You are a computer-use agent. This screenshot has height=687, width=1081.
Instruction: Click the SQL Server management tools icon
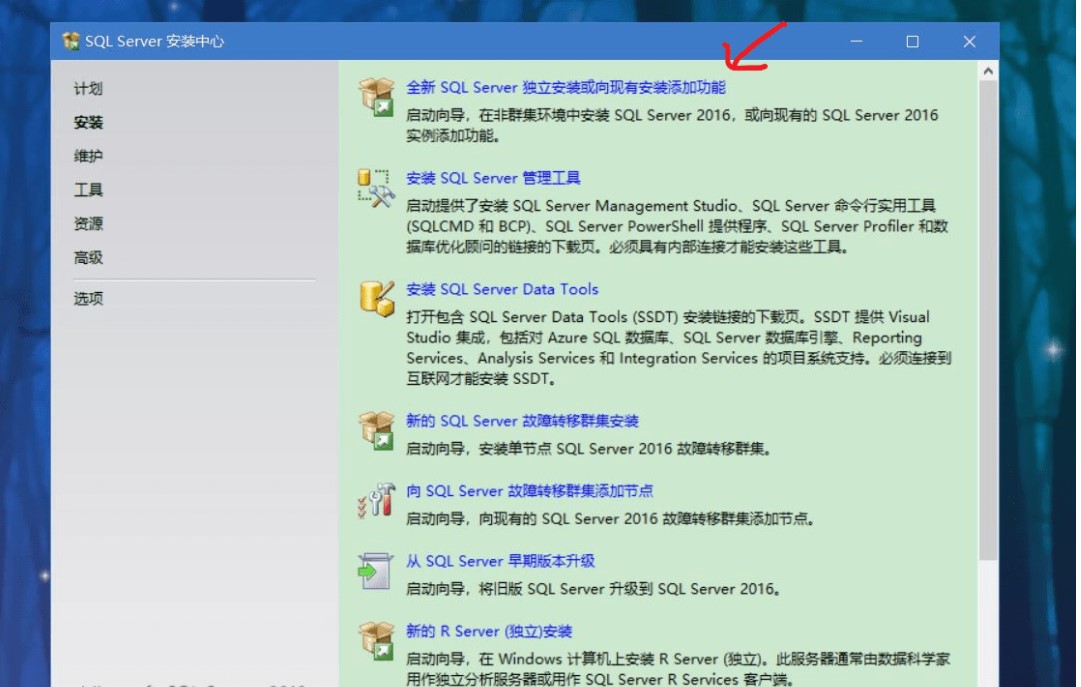pos(376,188)
